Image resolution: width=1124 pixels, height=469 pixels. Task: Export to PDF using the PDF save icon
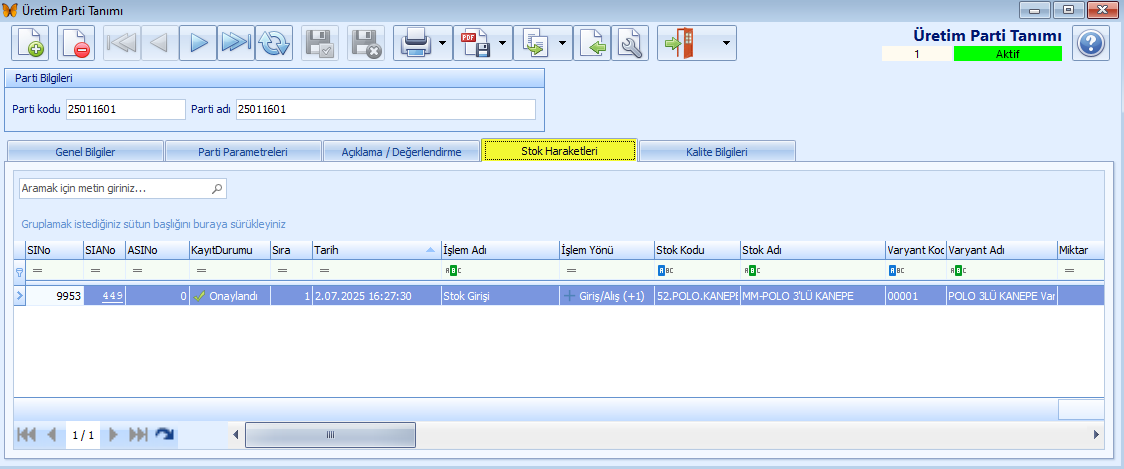(475, 43)
